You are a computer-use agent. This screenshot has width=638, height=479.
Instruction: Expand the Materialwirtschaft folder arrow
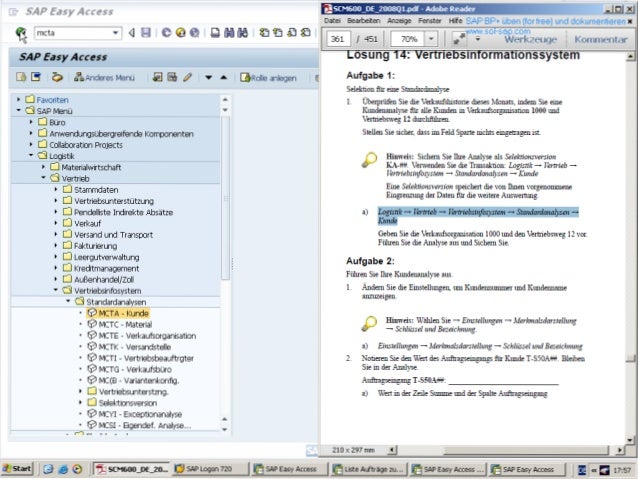pyautogui.click(x=44, y=167)
